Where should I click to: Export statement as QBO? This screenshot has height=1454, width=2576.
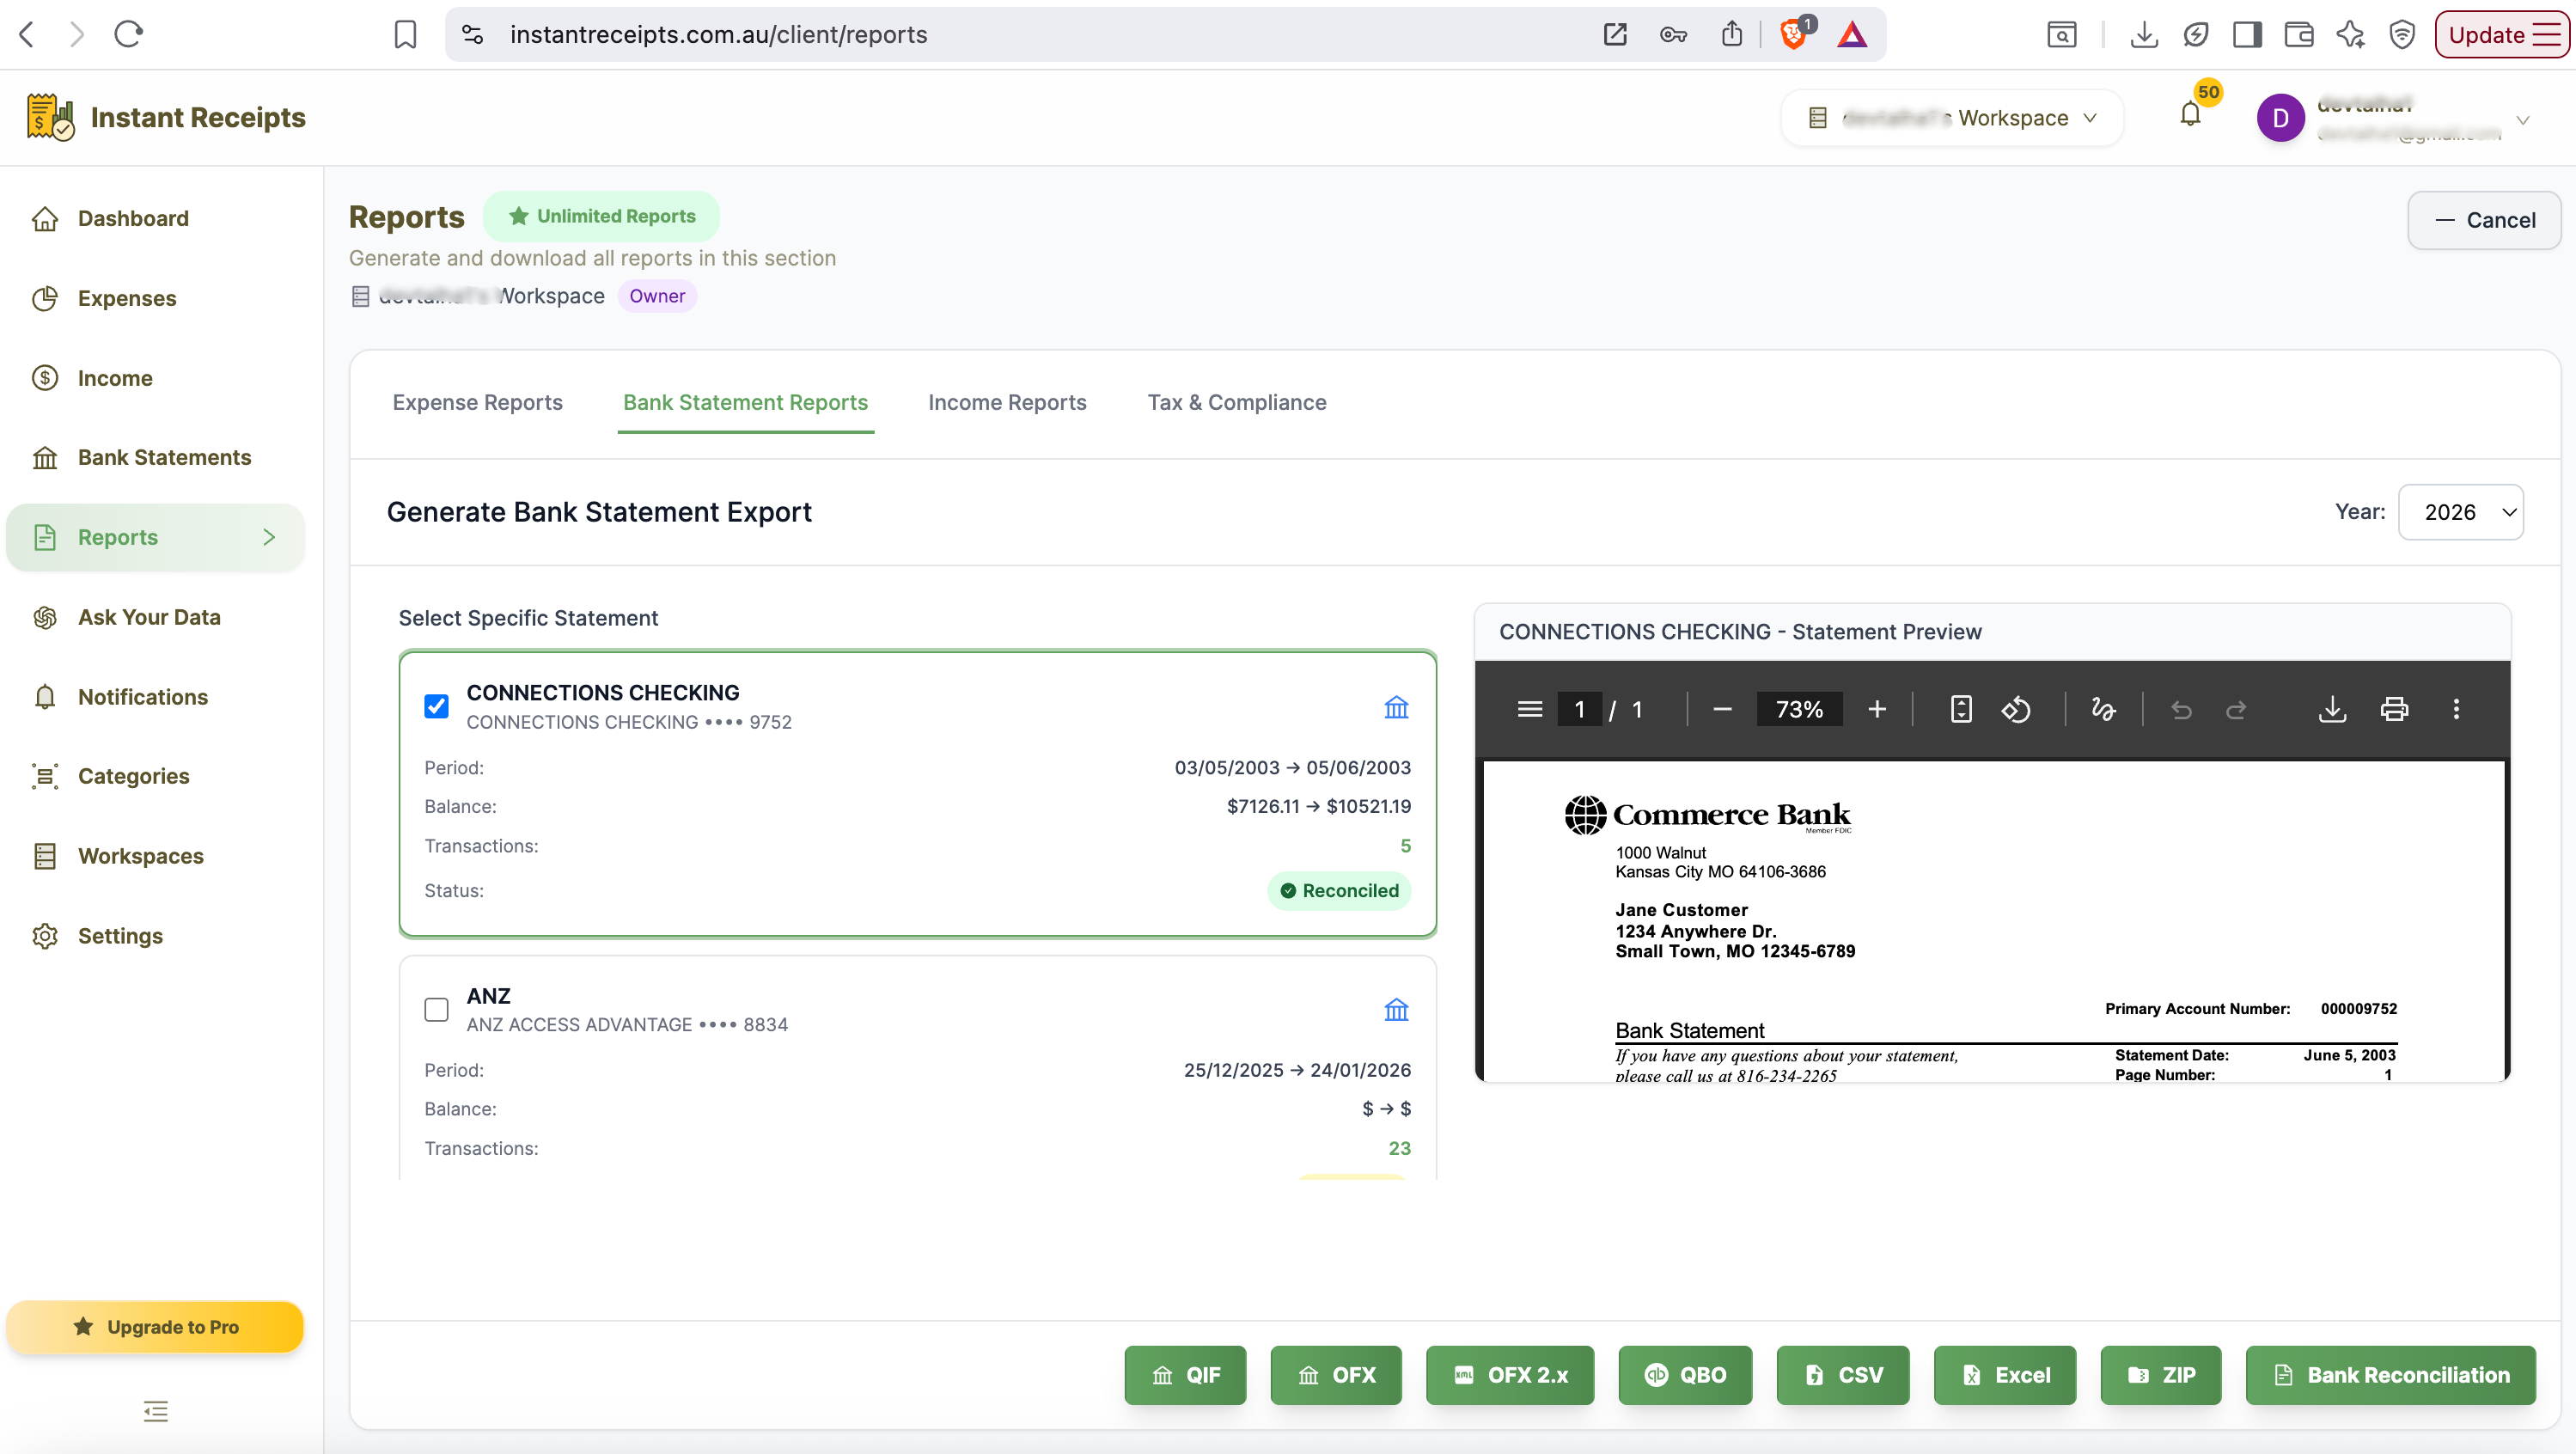click(1685, 1375)
